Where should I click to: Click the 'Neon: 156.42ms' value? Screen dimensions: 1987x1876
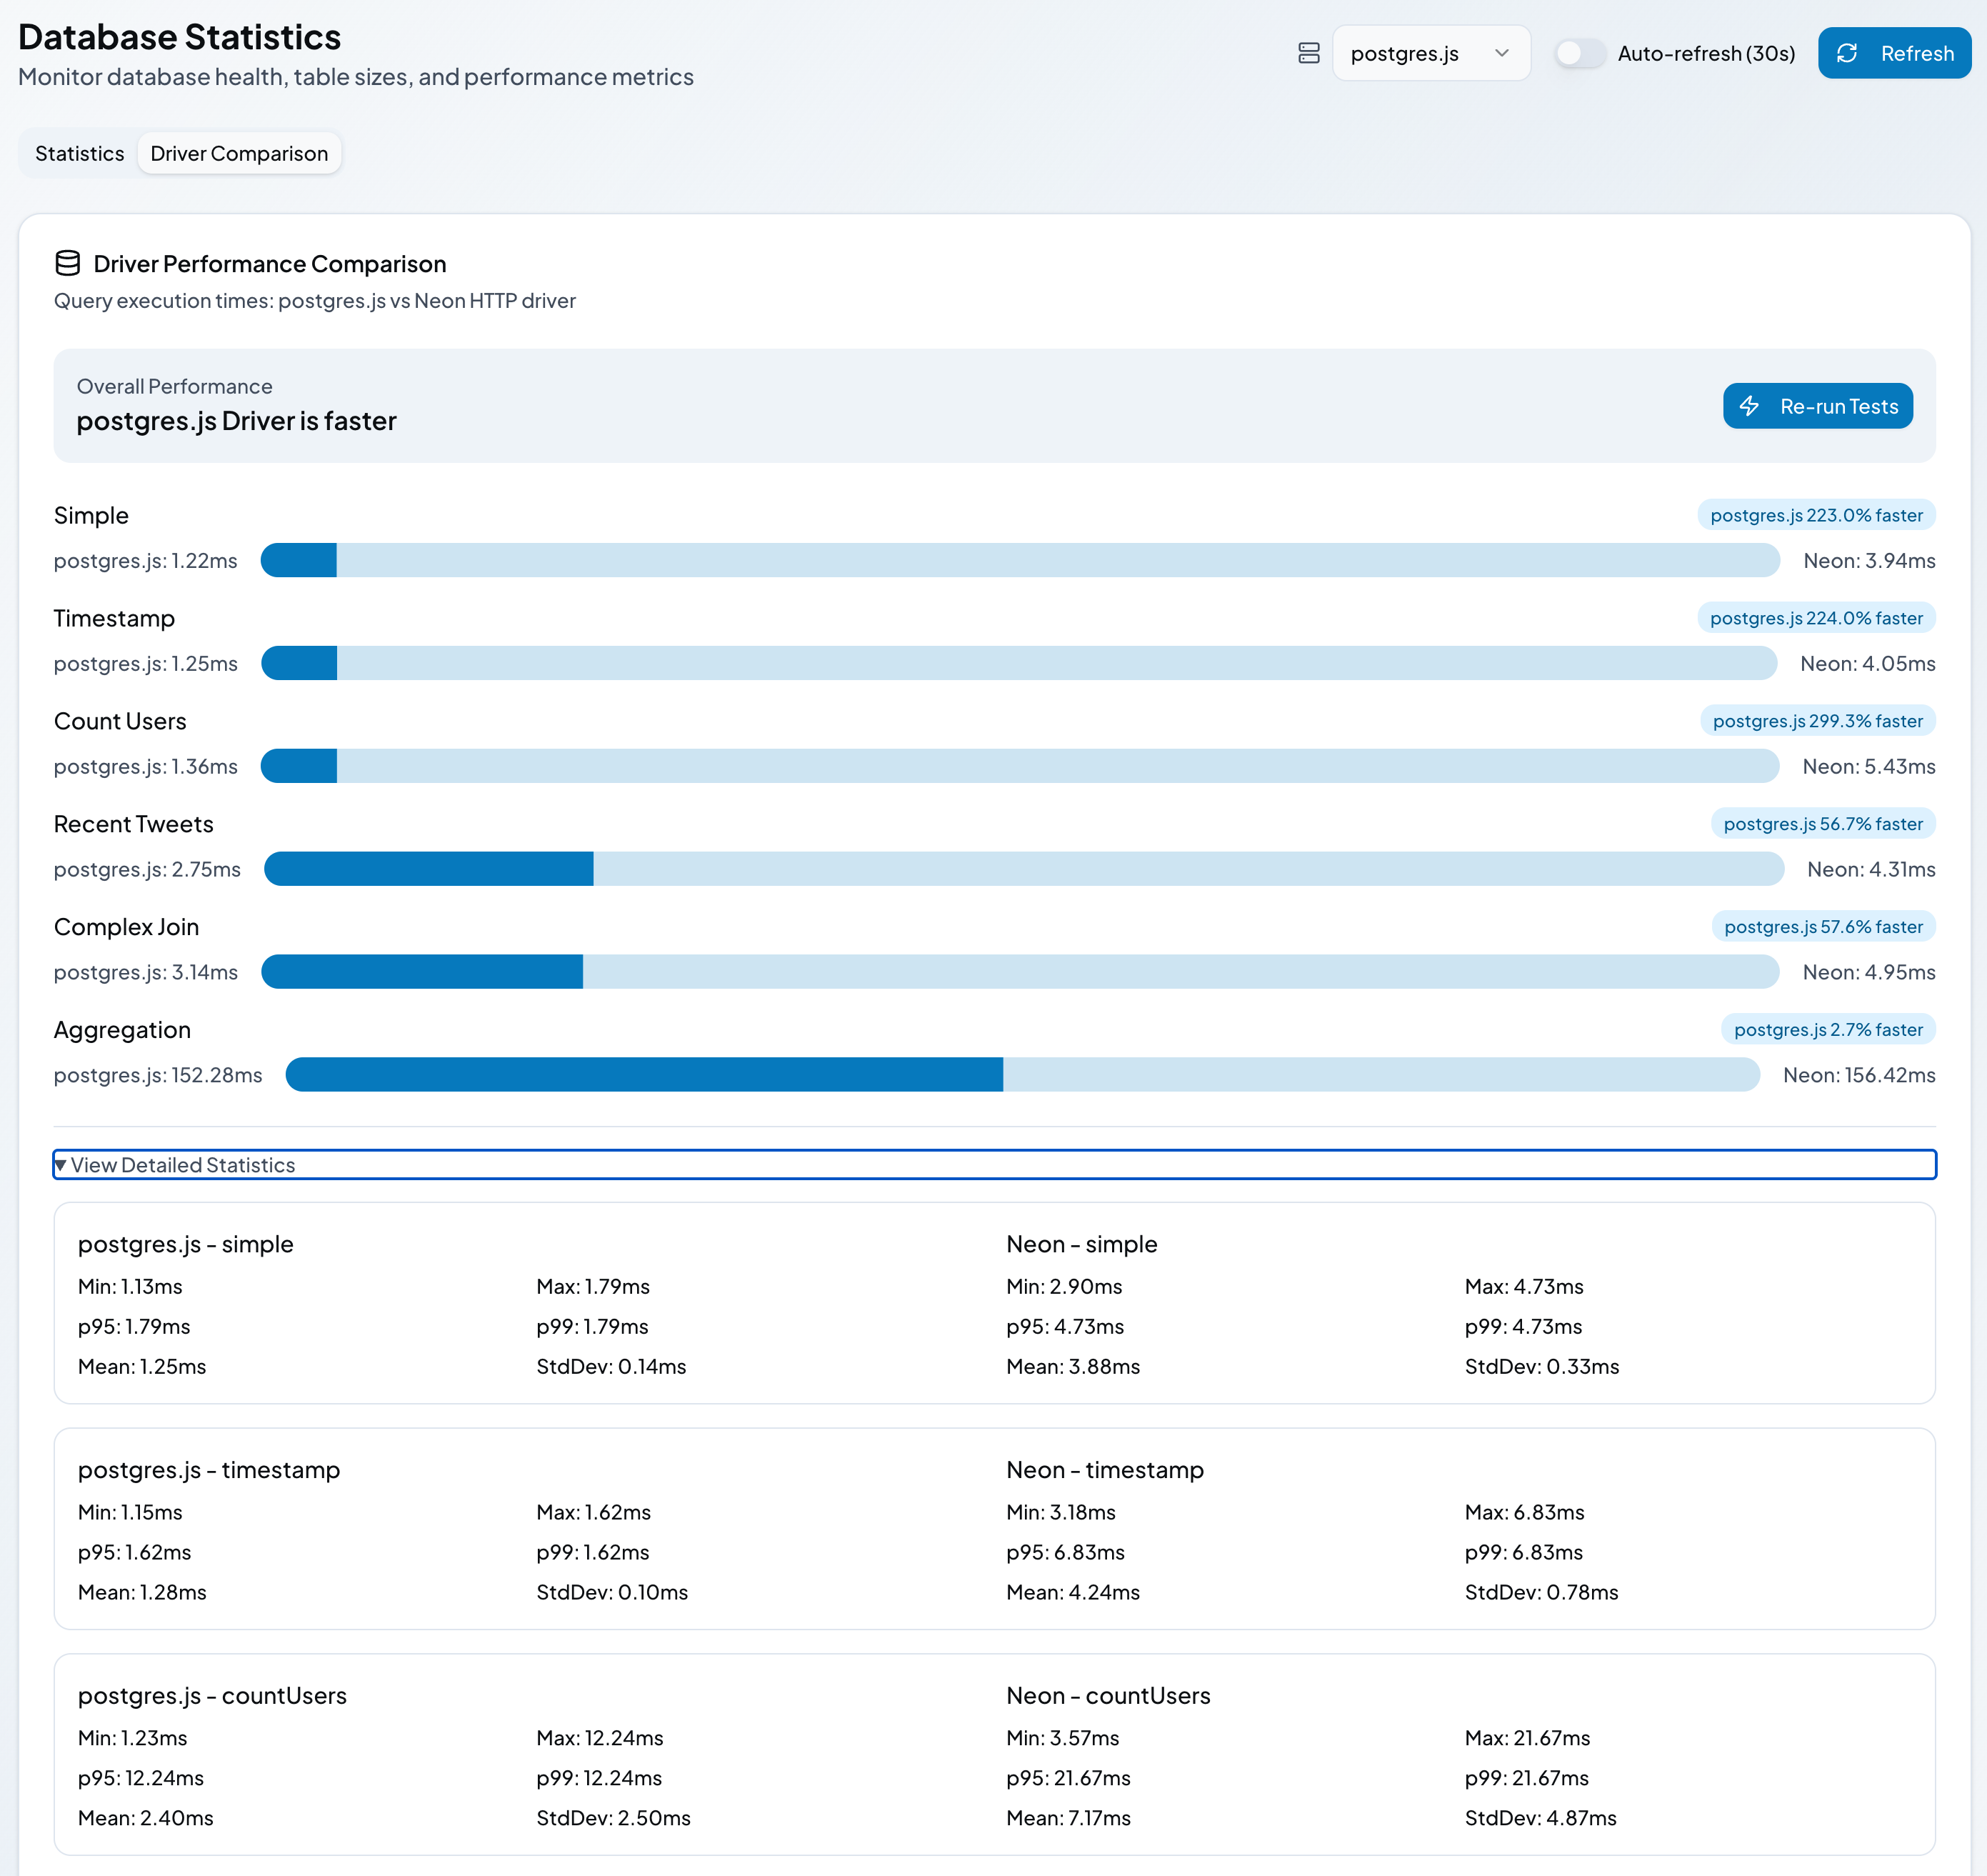tap(1859, 1076)
